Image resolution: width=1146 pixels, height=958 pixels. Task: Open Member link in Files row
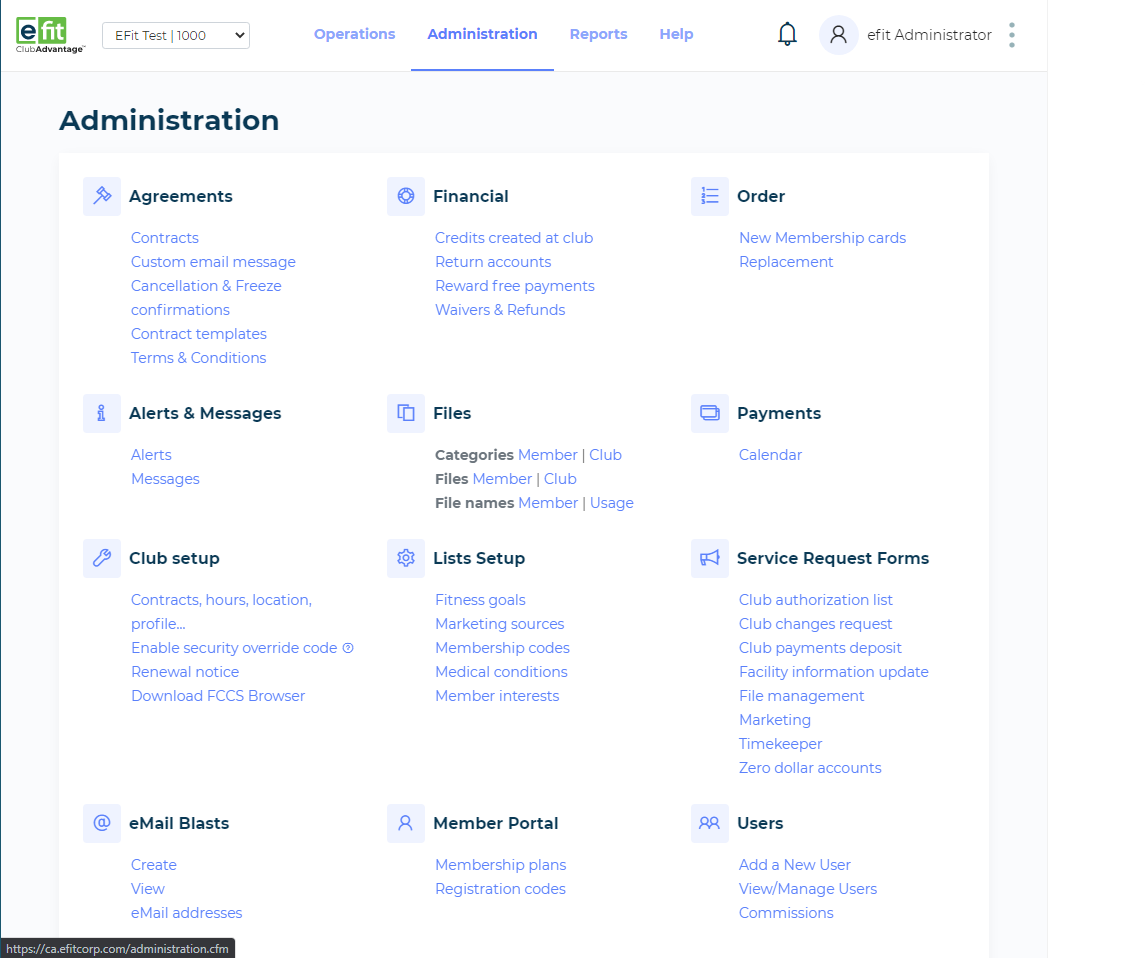502,479
